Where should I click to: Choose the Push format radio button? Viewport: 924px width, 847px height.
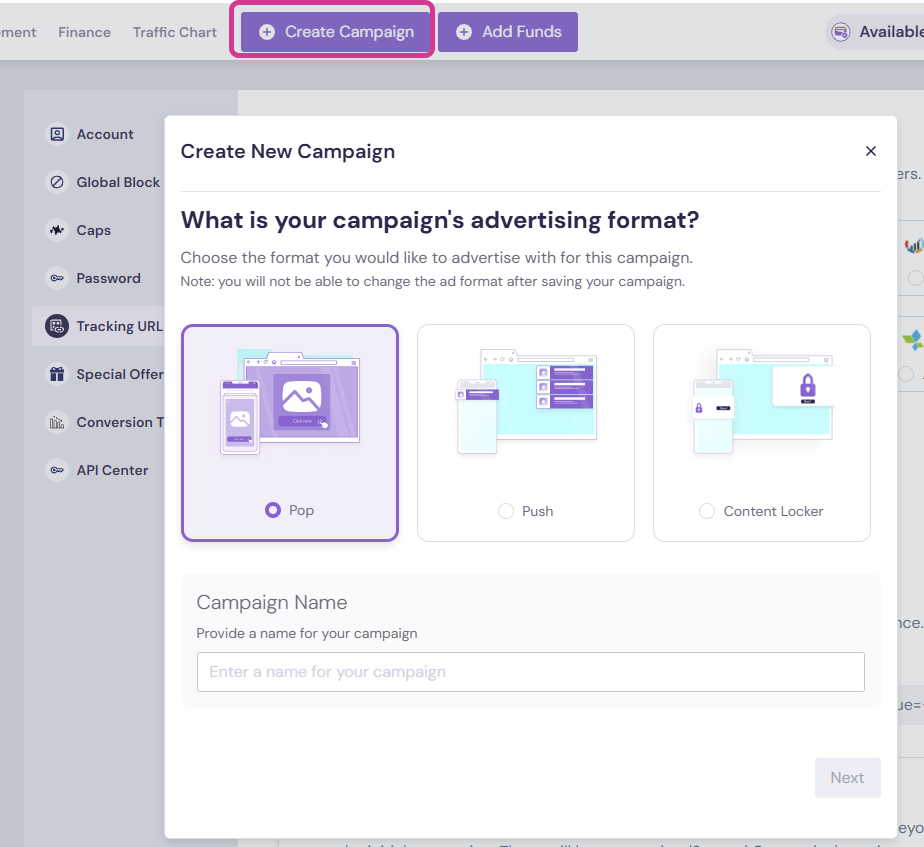[506, 510]
